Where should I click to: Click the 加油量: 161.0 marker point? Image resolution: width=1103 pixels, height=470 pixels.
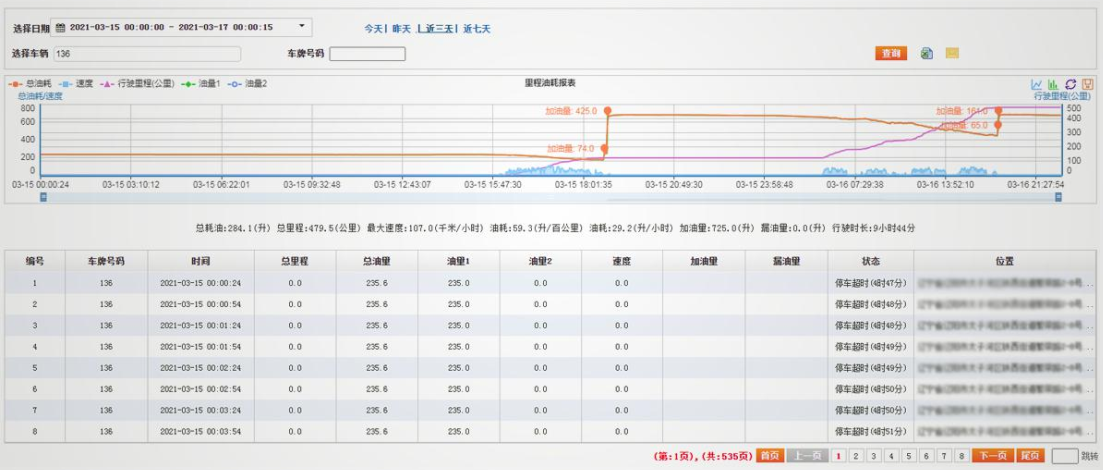(997, 111)
